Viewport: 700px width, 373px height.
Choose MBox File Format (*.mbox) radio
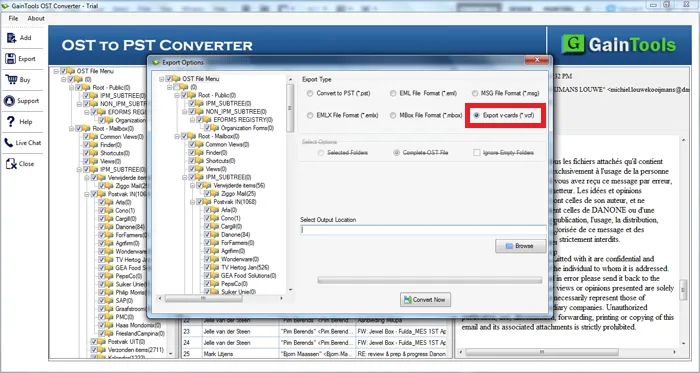[x=393, y=115]
